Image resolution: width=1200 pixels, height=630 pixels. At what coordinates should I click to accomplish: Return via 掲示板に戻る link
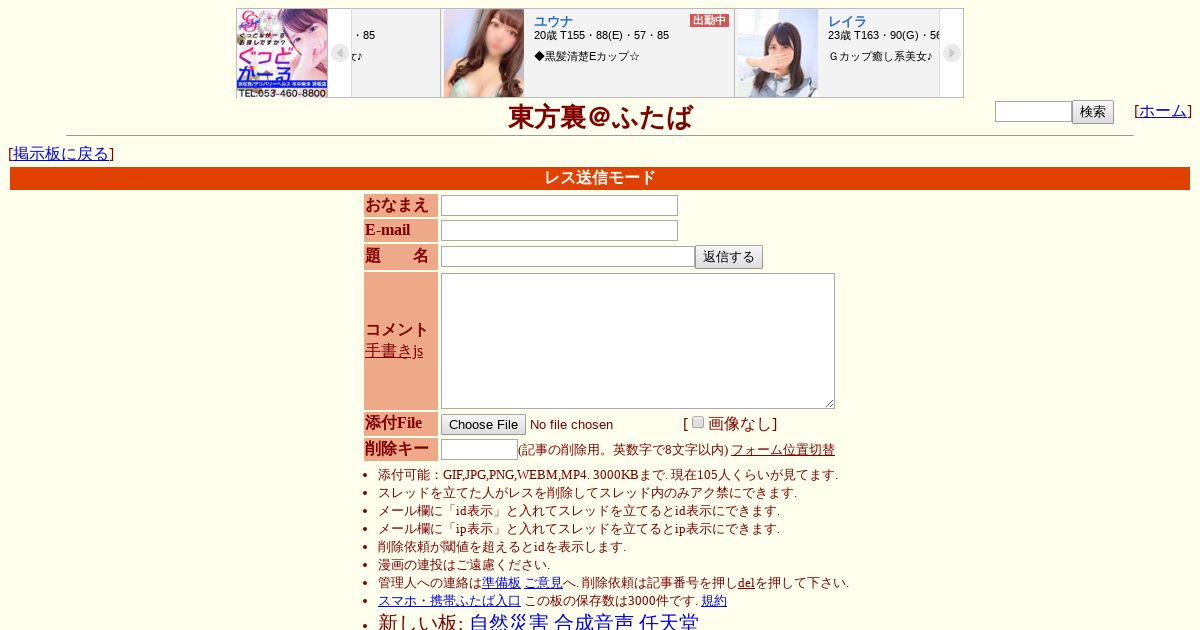pyautogui.click(x=61, y=154)
